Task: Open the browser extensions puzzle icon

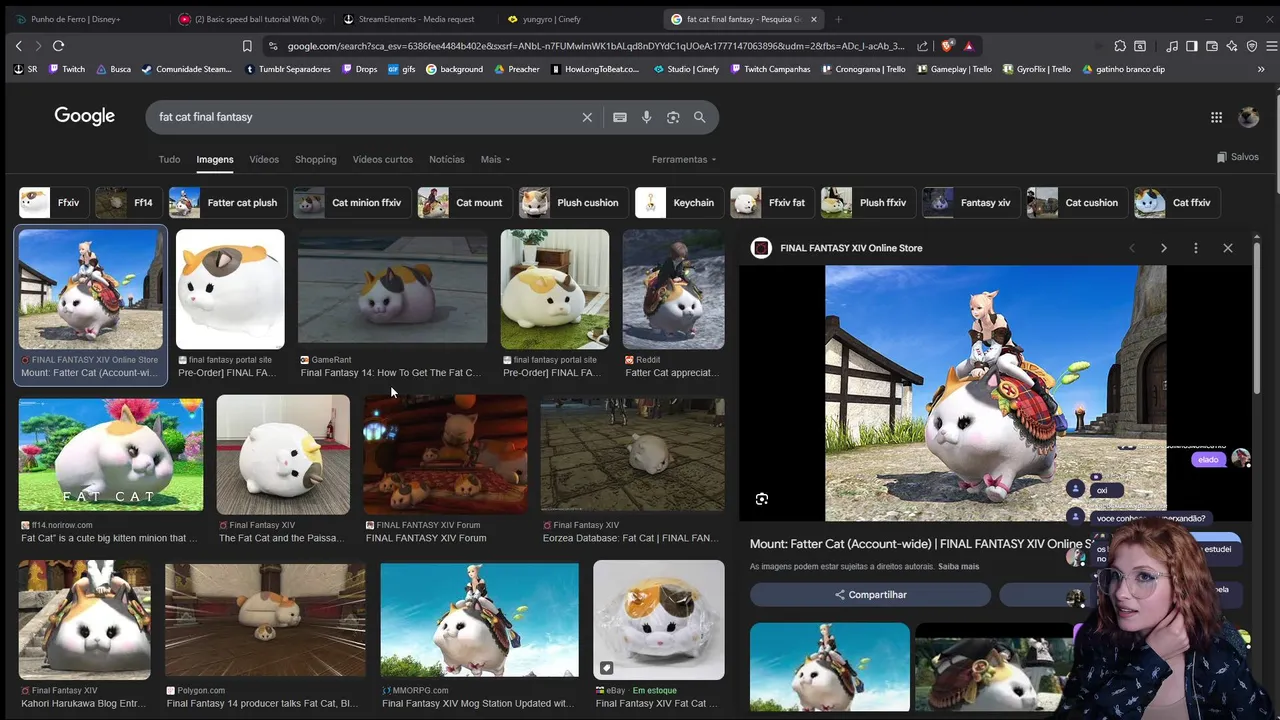Action: point(1120,46)
